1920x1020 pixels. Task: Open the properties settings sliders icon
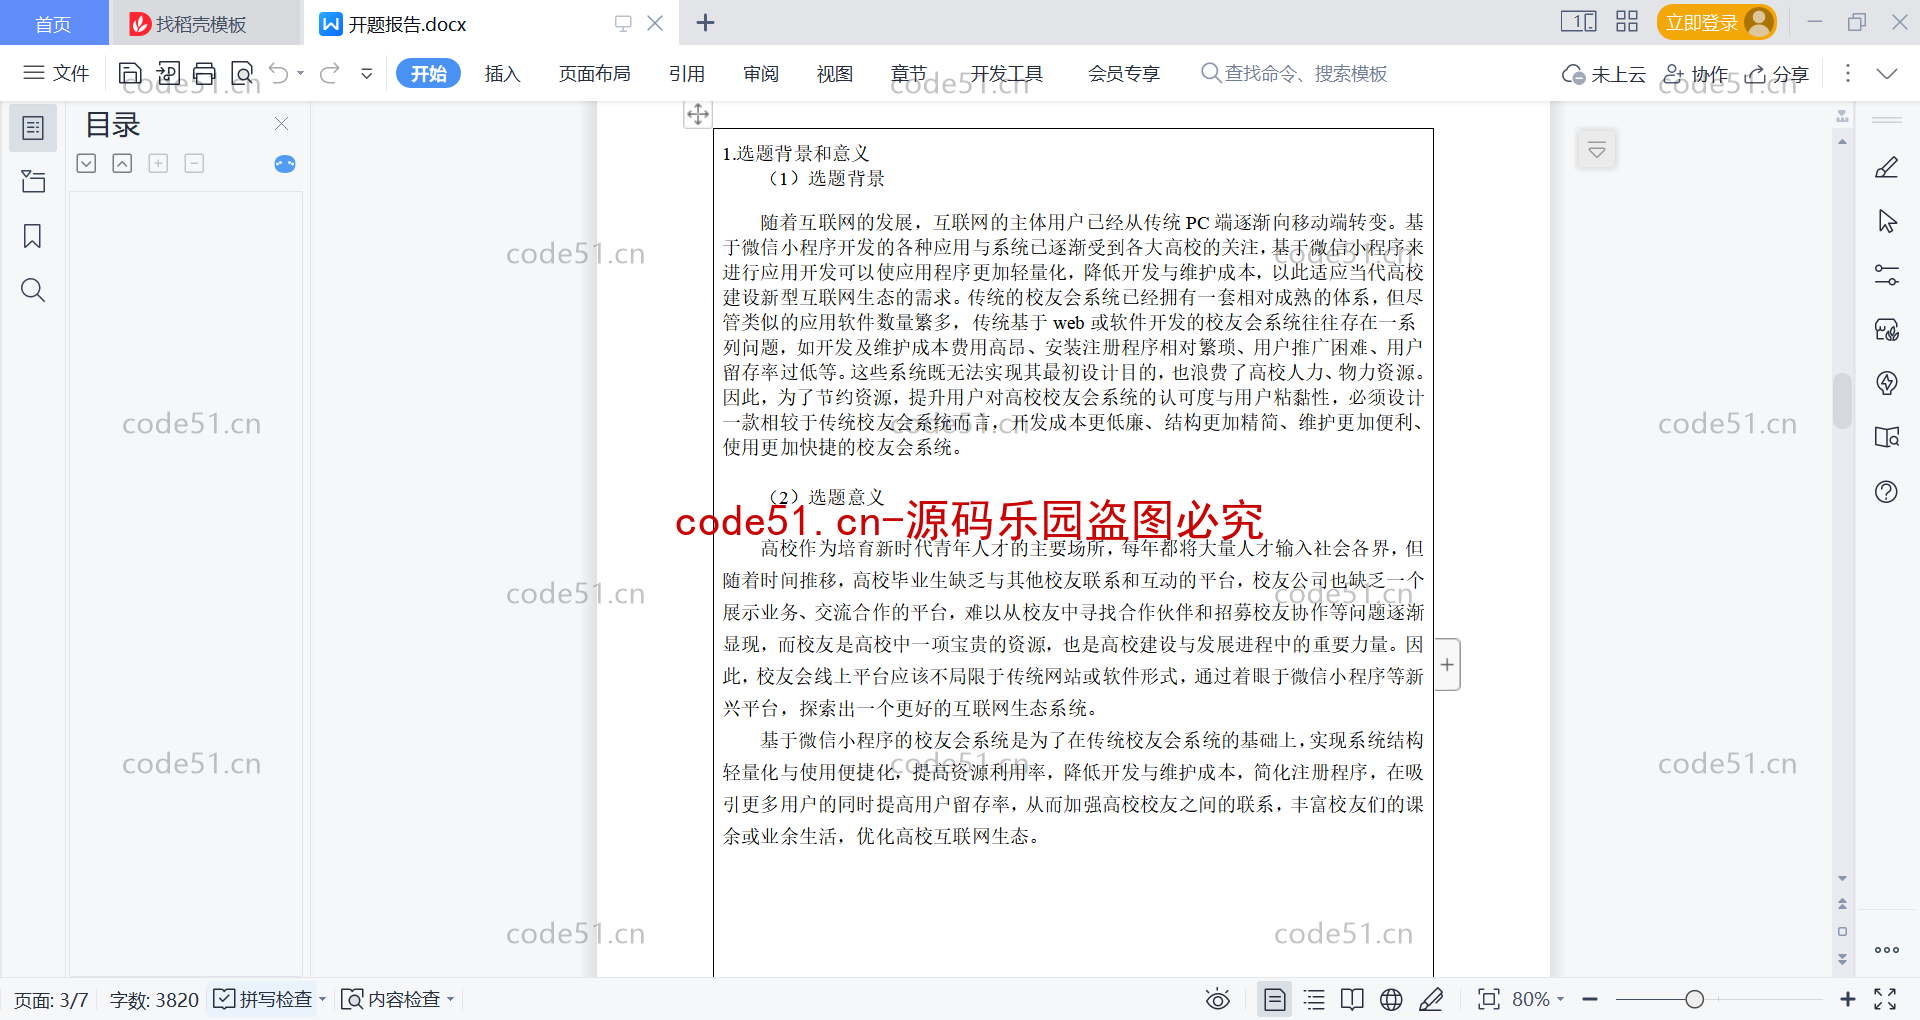coord(1887,275)
